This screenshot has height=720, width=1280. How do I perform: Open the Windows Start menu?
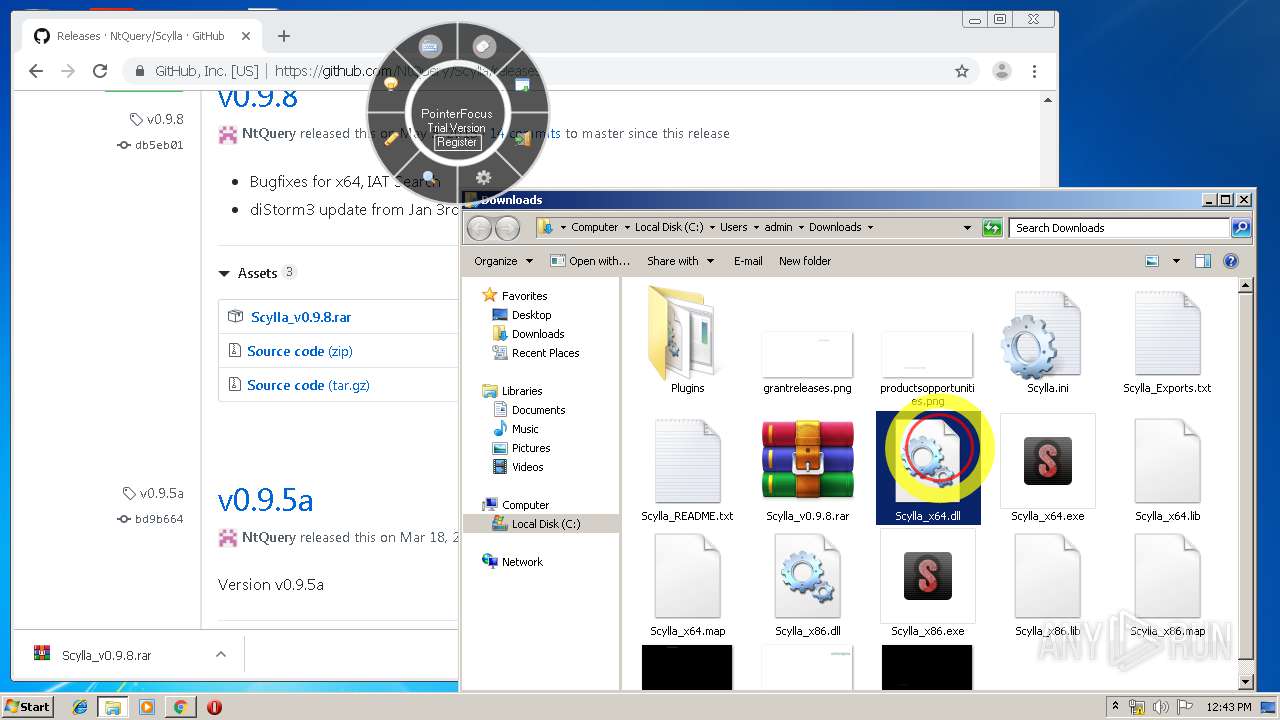(28, 706)
